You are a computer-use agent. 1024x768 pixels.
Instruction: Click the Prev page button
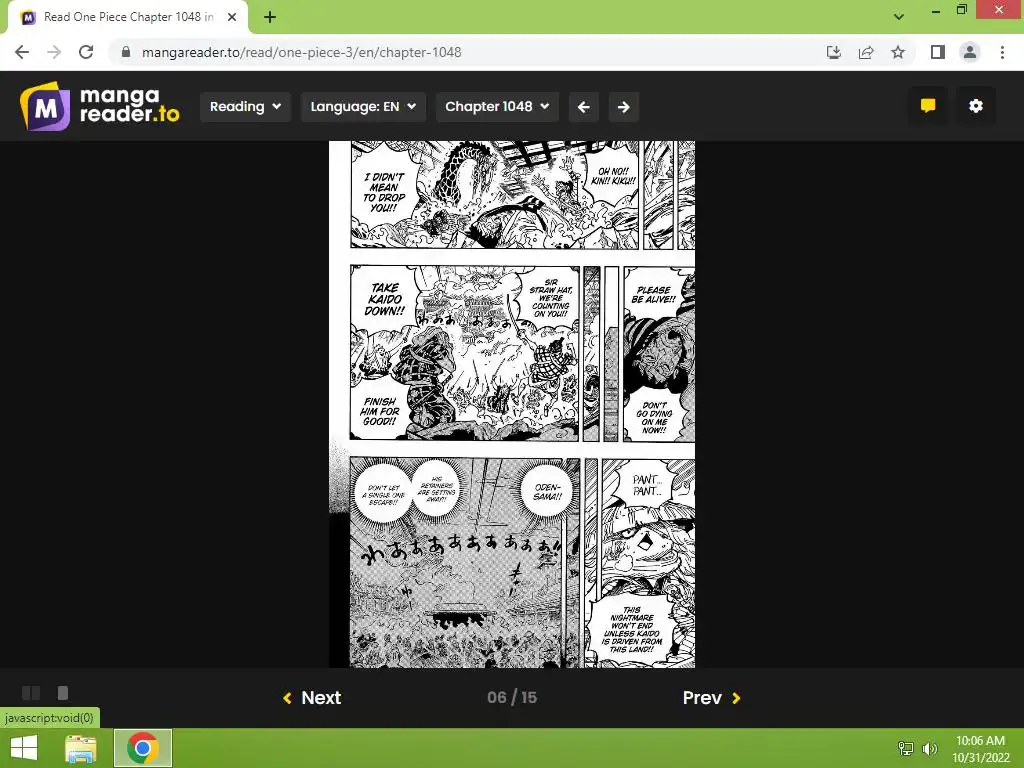click(x=712, y=697)
